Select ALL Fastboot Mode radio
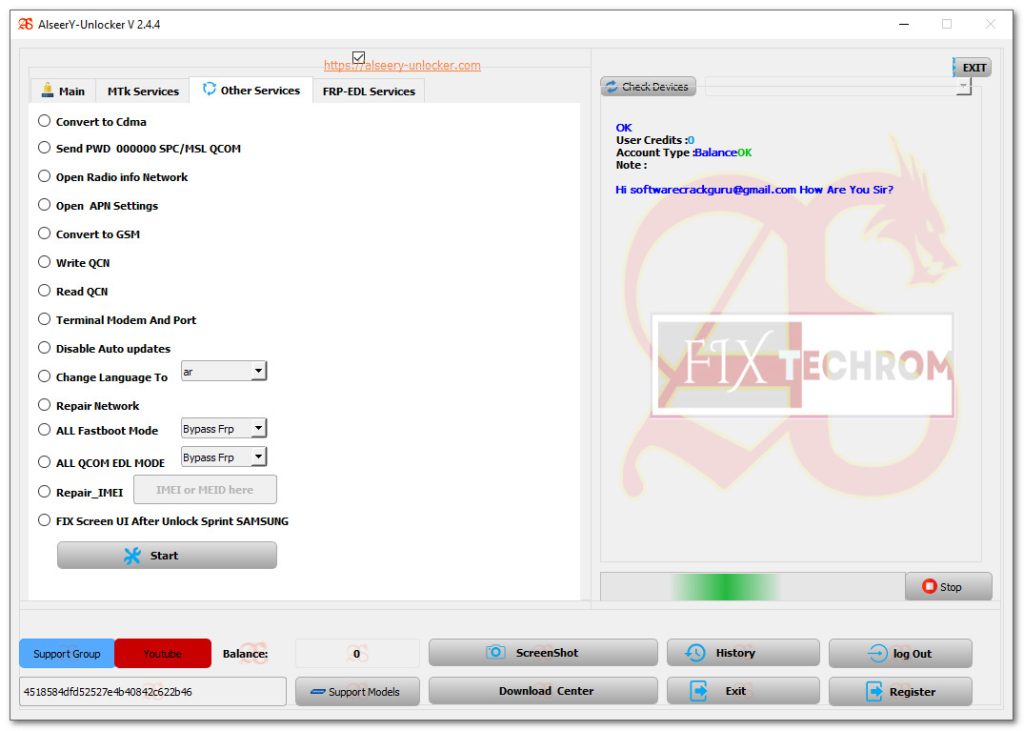Viewport: 1024px width, 731px height. [44, 430]
